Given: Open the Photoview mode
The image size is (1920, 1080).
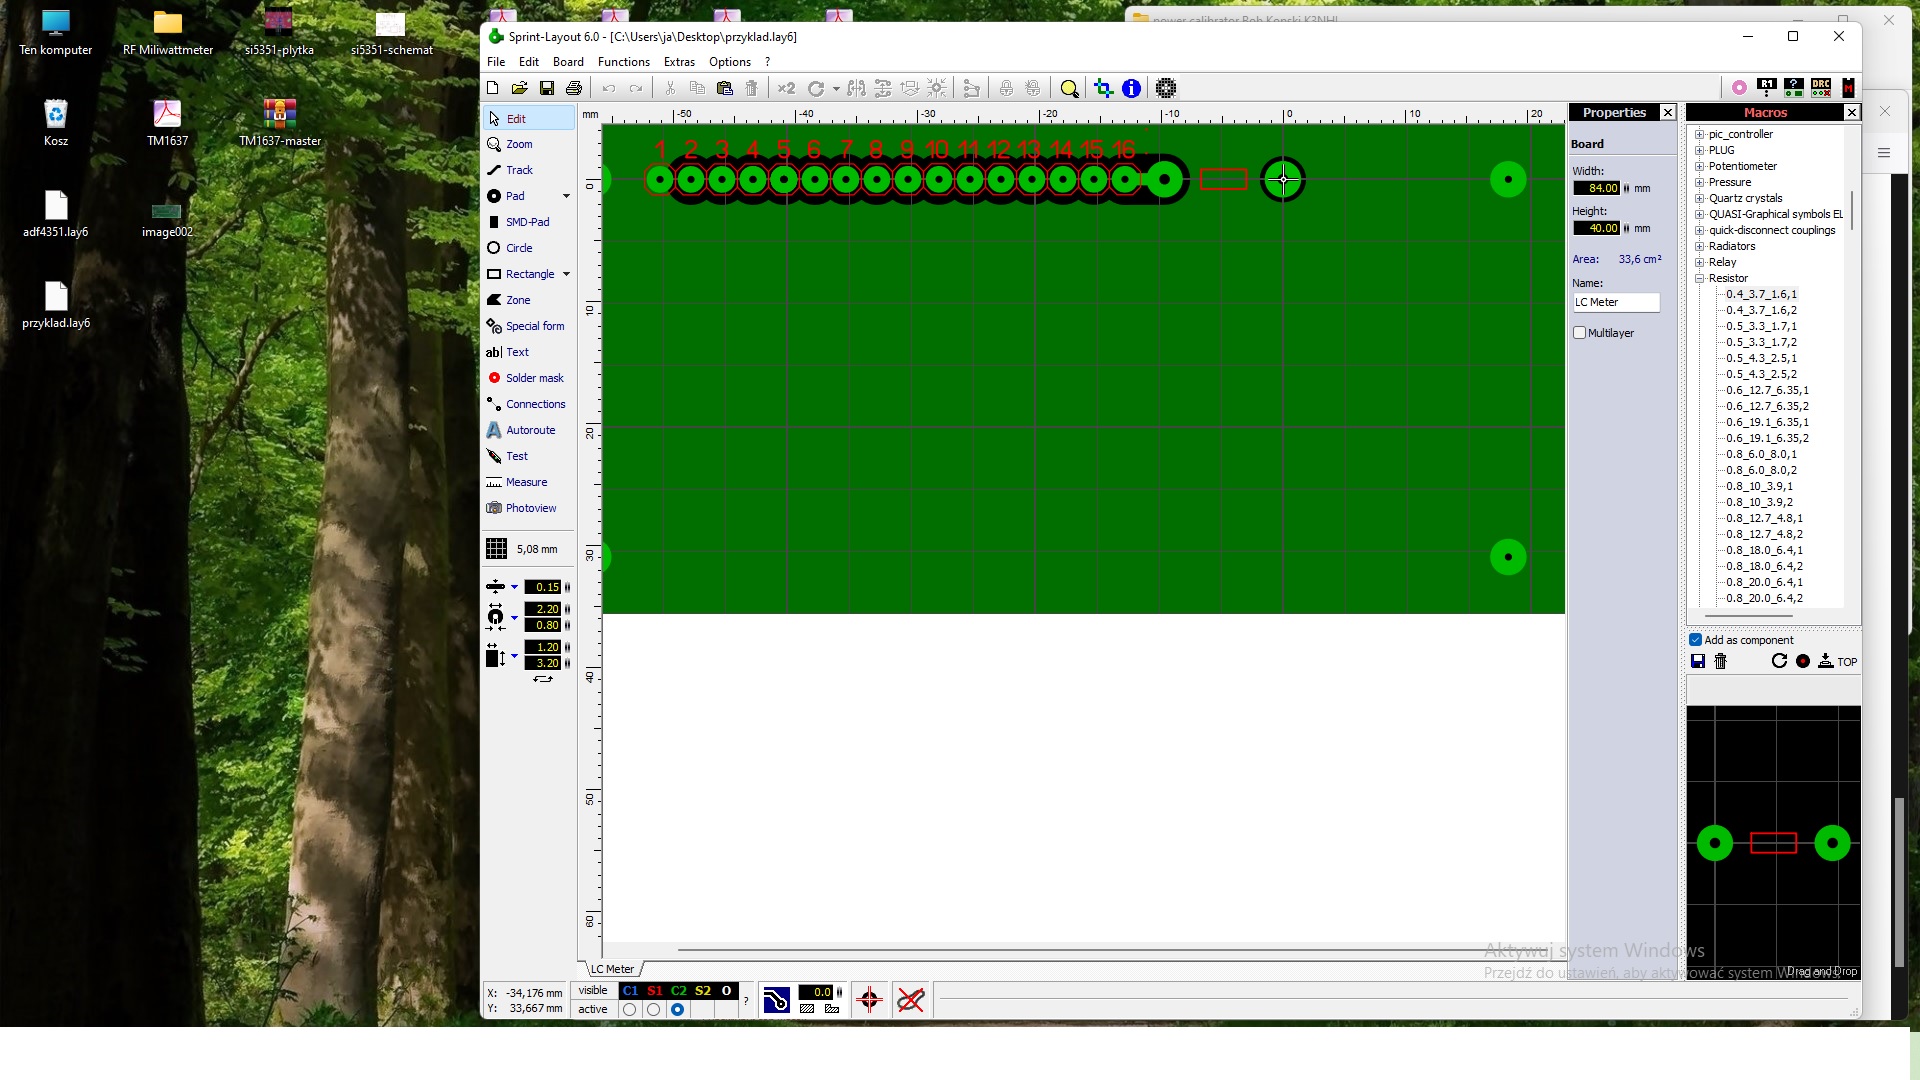Looking at the screenshot, I should (530, 508).
